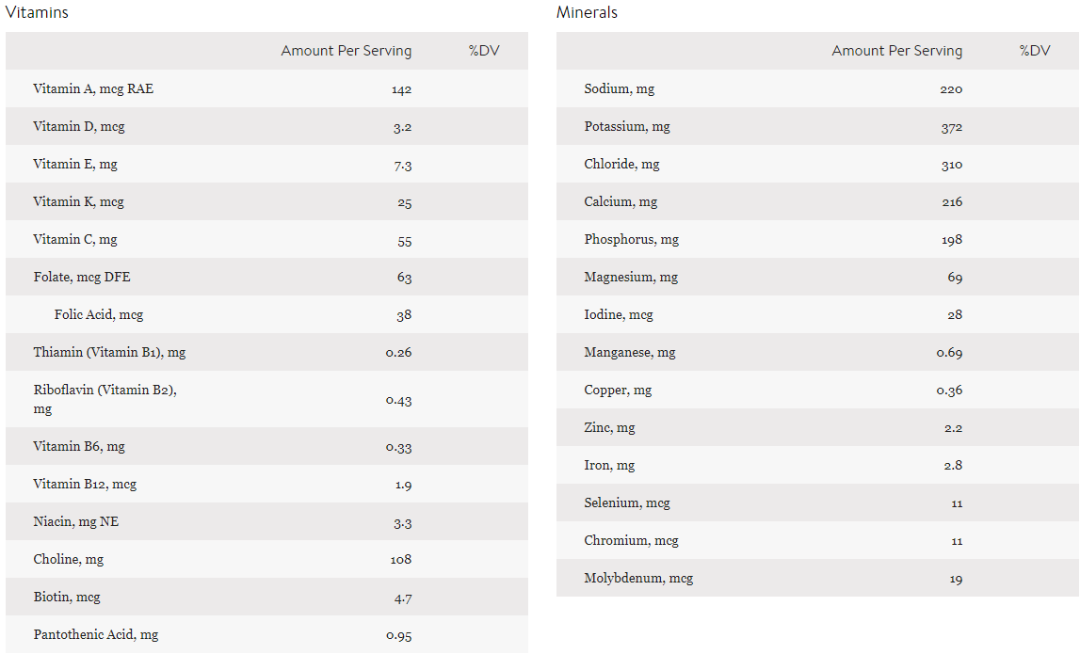Select the Vitamin A, mcg RAE row label

[x=93, y=89]
